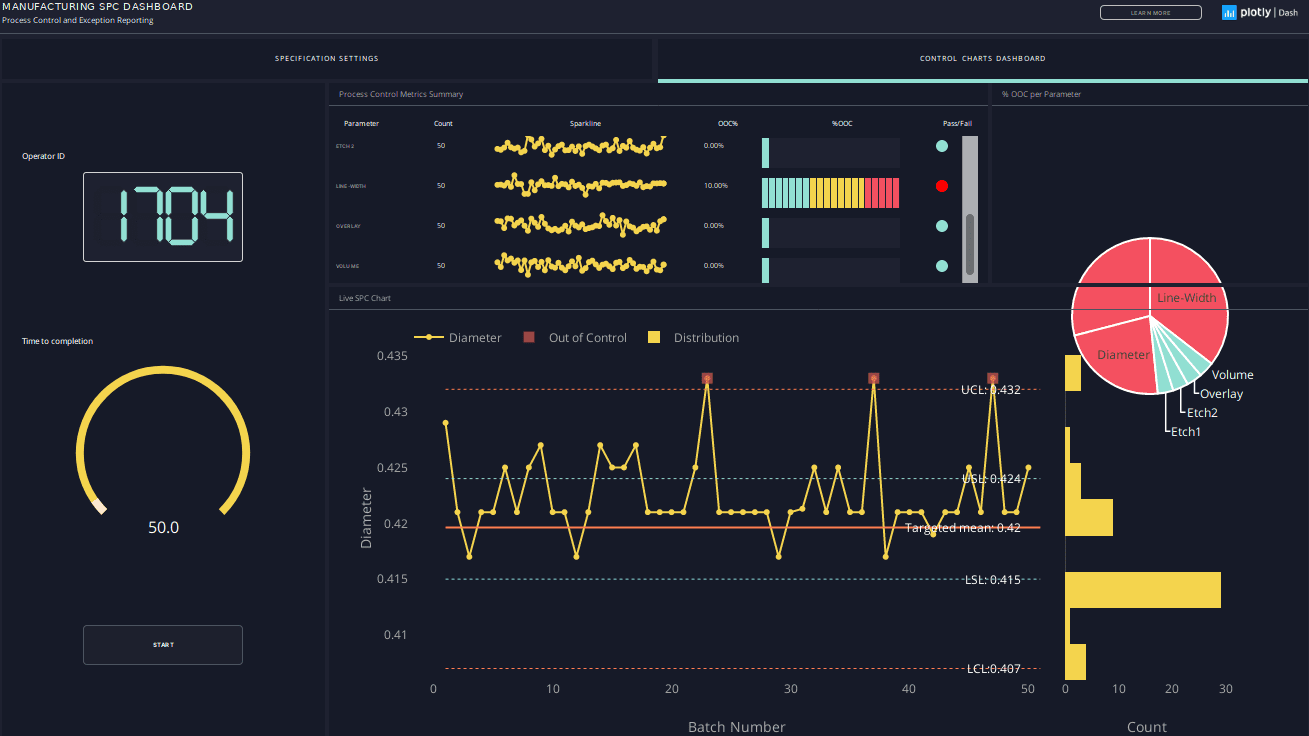Image resolution: width=1309 pixels, height=736 pixels.
Task: Click the "Batch Number" axis title
Action: [x=737, y=727]
